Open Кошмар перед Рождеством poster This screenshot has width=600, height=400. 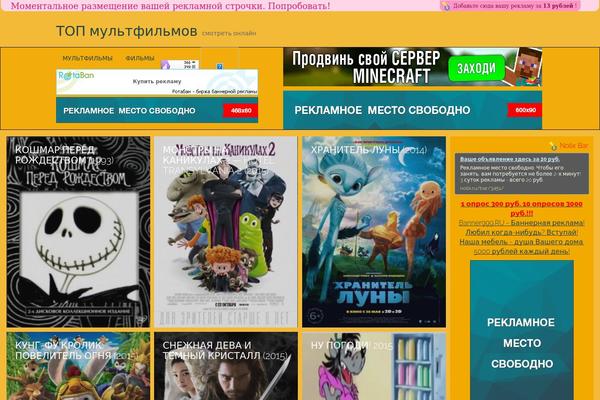tap(78, 232)
